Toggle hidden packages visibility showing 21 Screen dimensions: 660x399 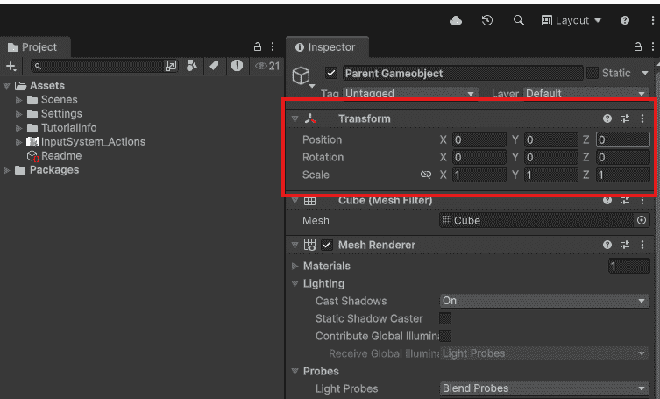click(x=267, y=66)
